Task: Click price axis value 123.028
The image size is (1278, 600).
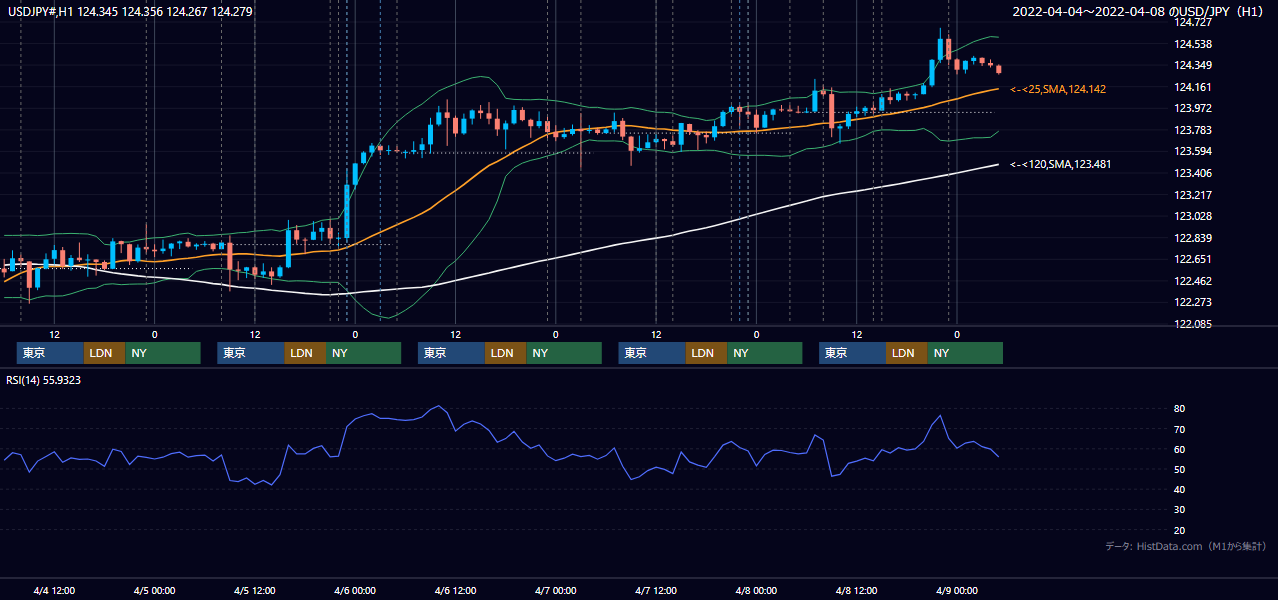Action: click(x=1192, y=216)
